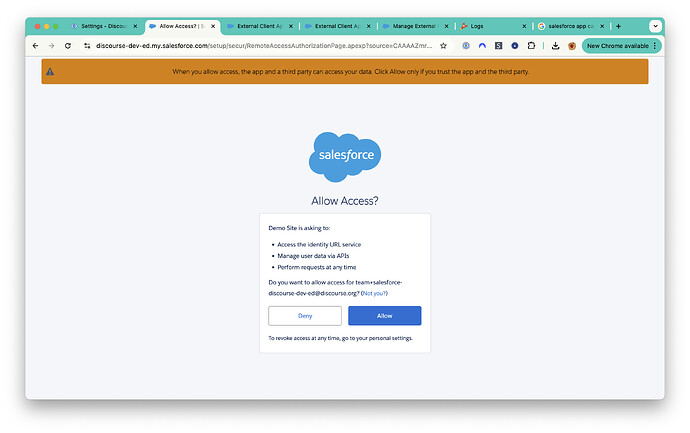Click the Deny button
Viewport: 690px width, 433px height.
click(305, 316)
